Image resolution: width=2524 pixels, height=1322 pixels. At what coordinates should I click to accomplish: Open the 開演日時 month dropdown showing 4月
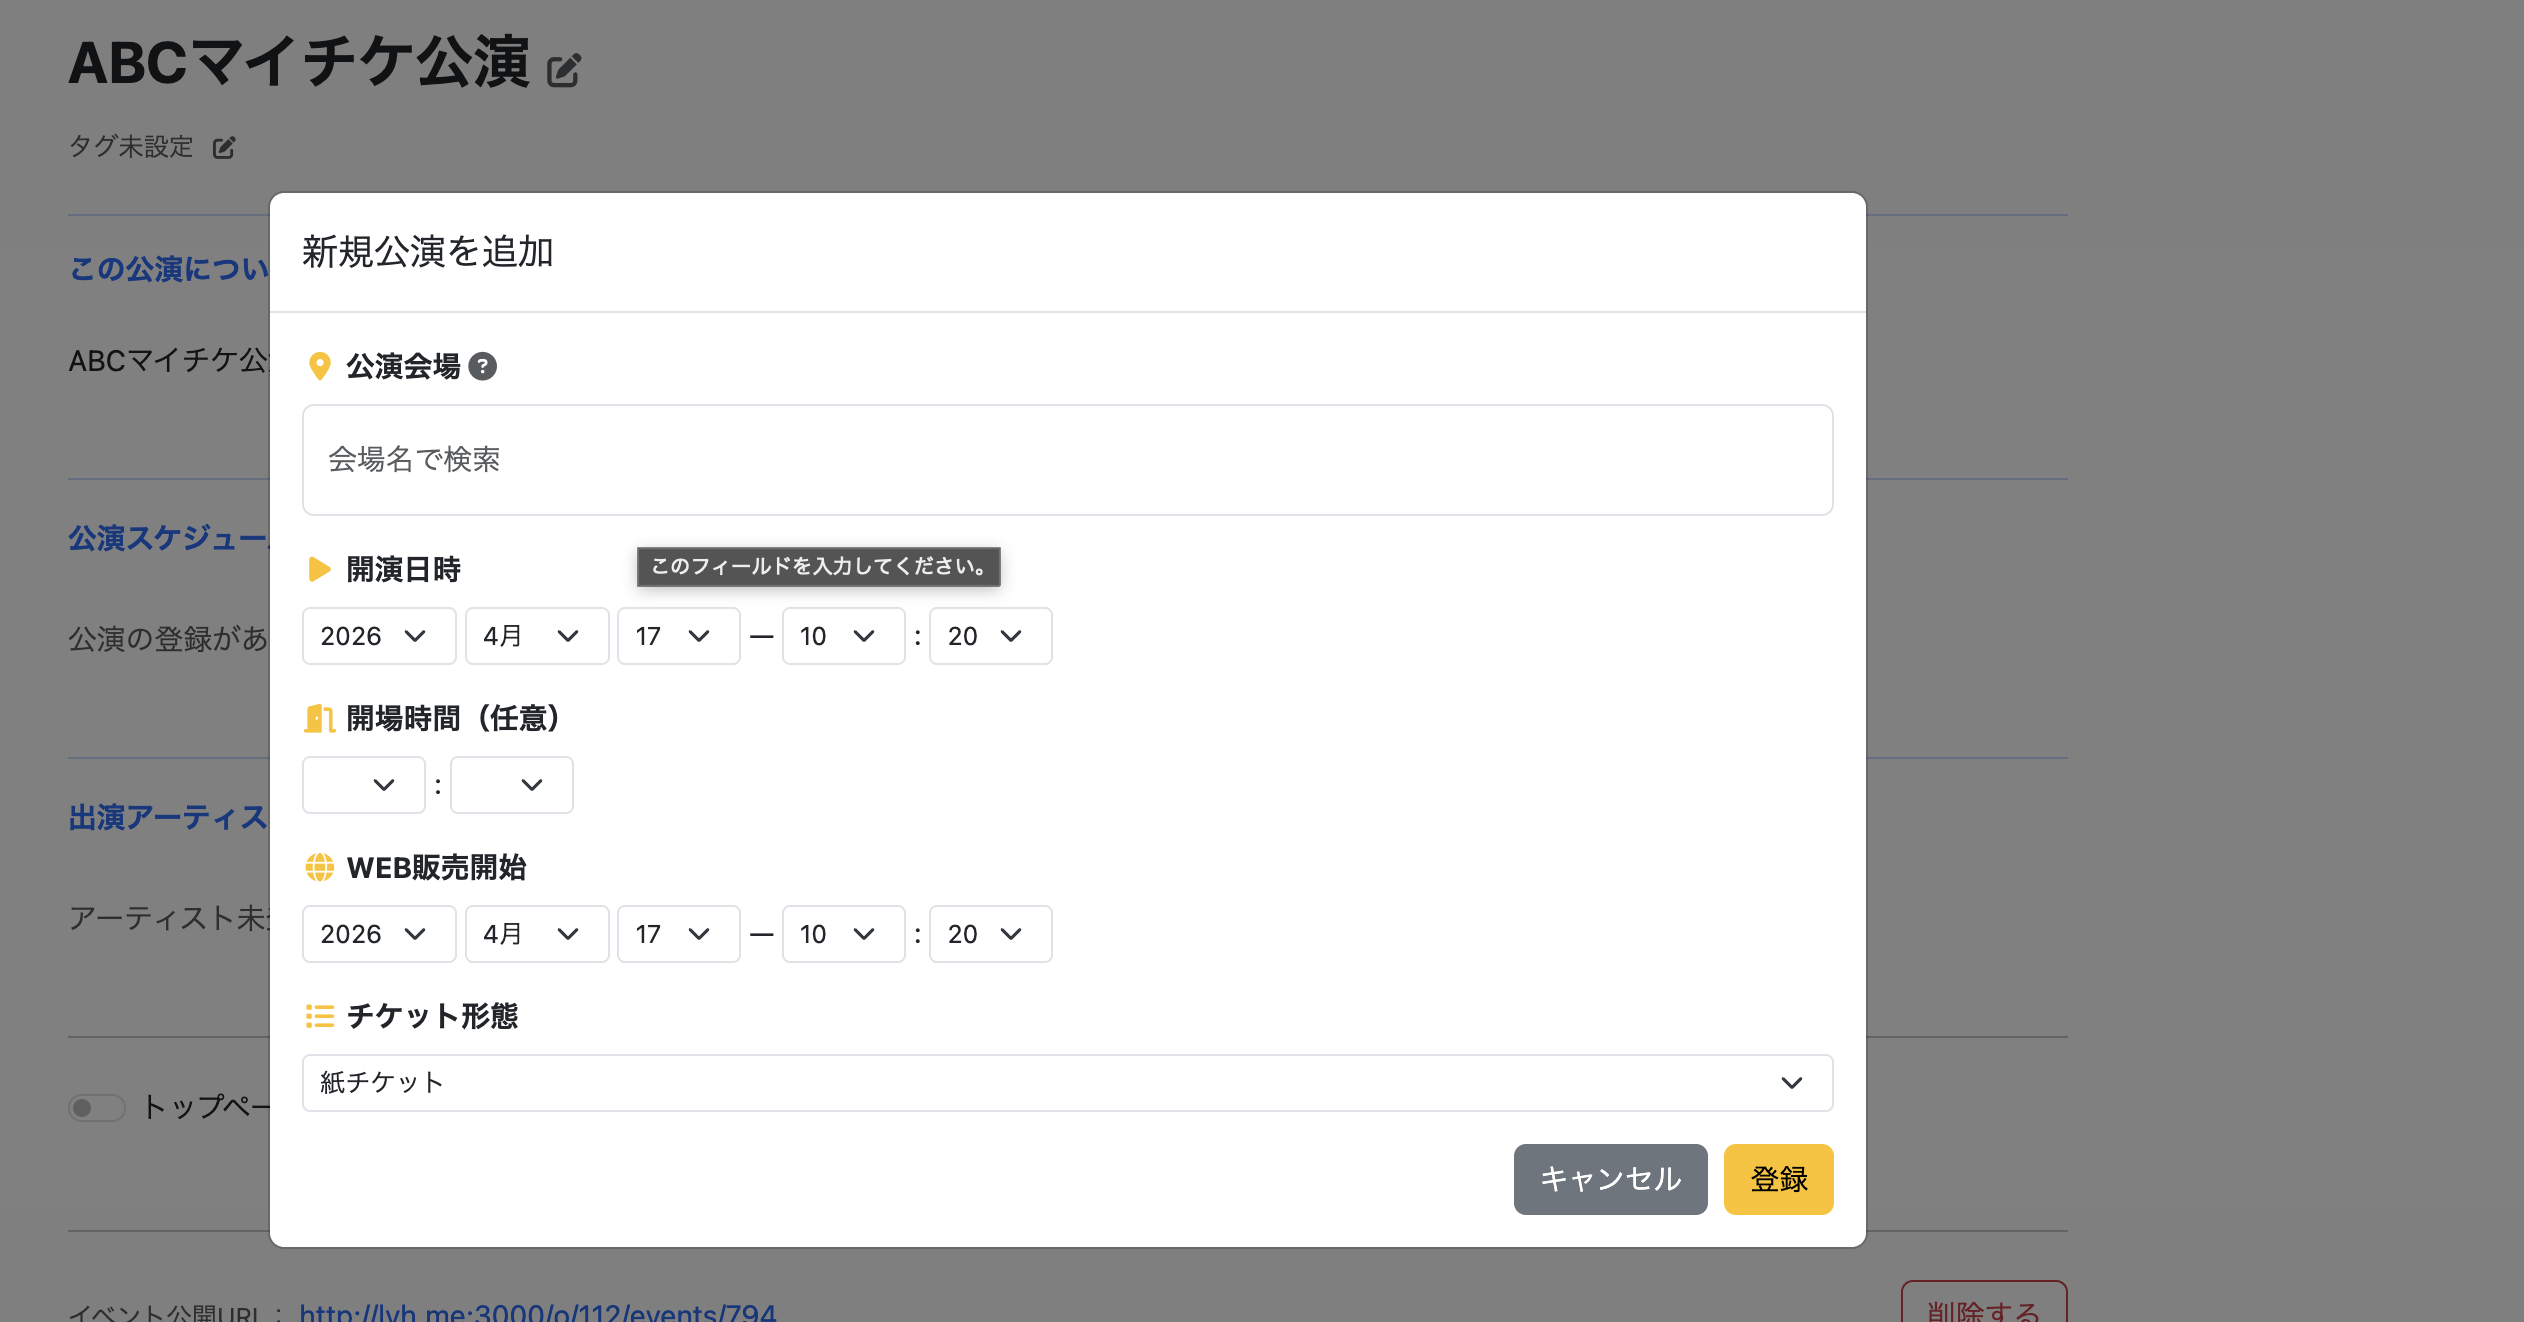click(536, 636)
